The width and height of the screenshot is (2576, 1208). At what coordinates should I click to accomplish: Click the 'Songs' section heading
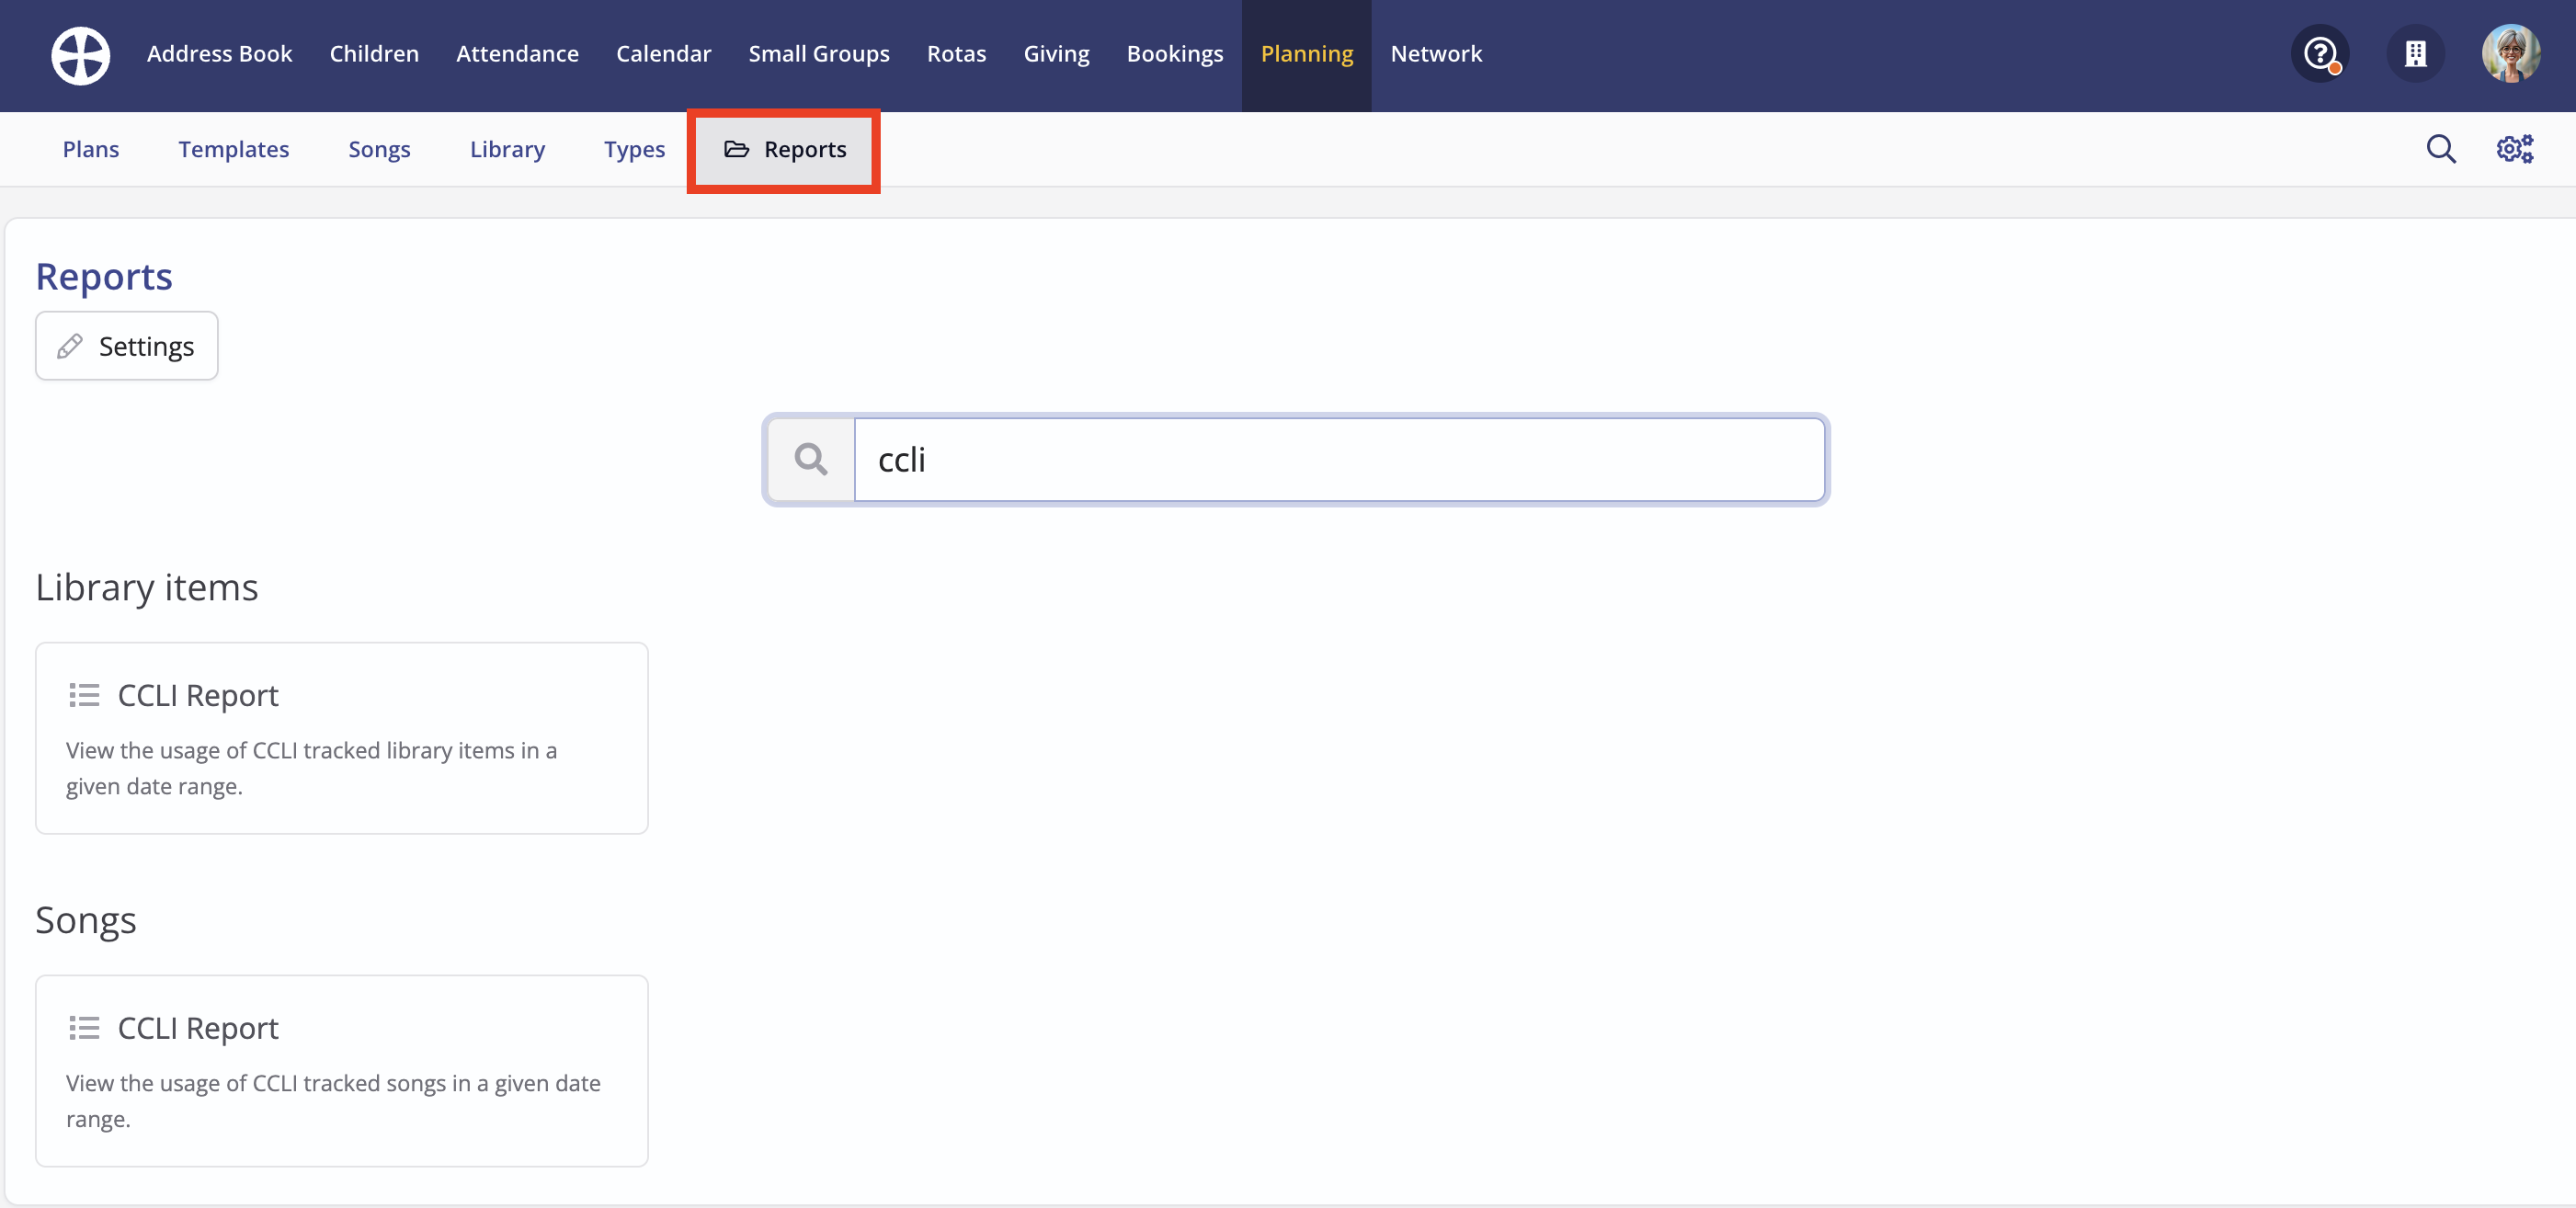(86, 920)
